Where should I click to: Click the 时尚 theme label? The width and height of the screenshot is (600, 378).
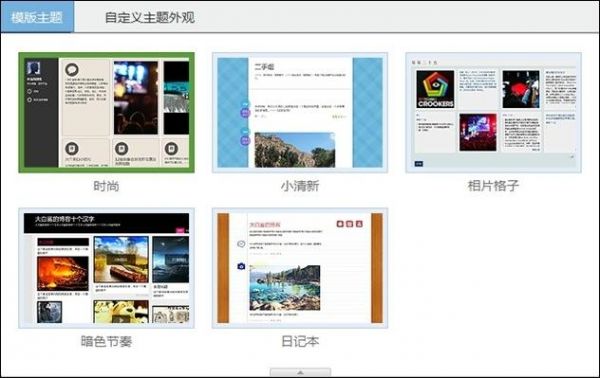tap(106, 186)
